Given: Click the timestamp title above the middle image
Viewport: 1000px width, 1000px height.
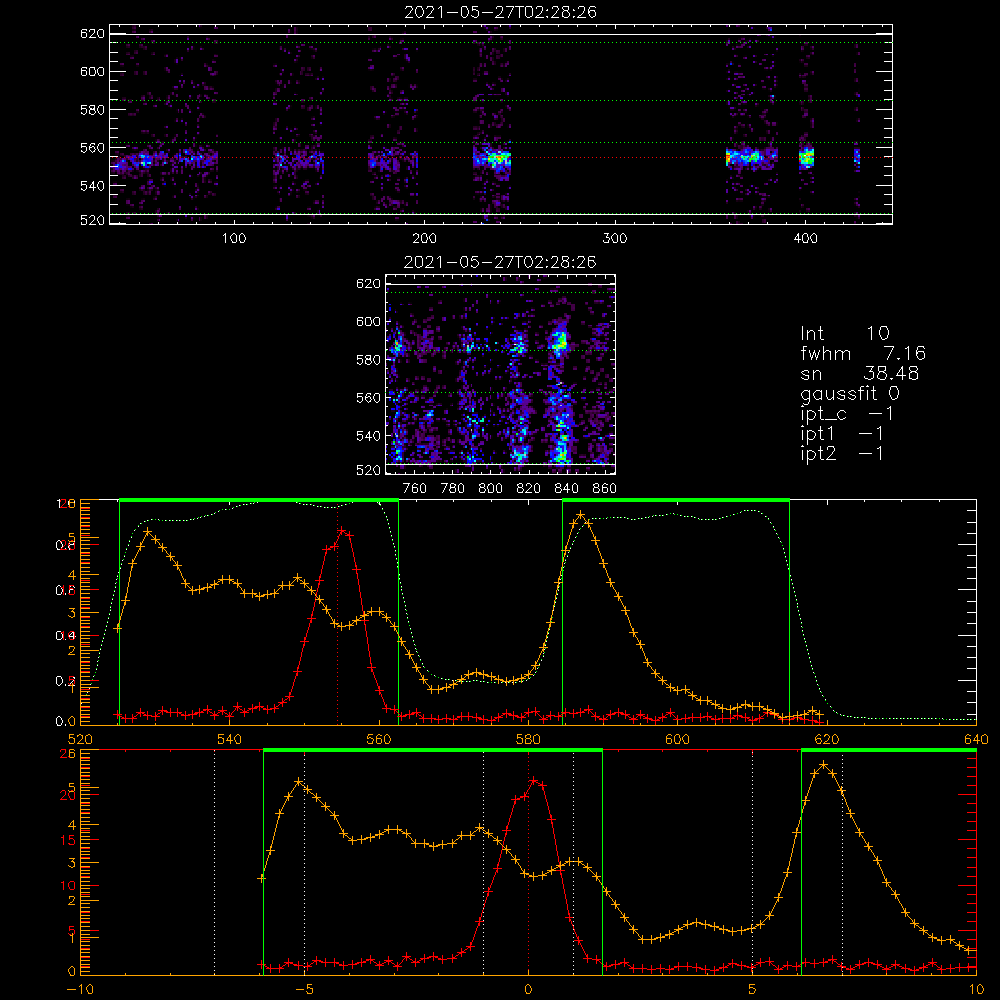Looking at the screenshot, I should (500, 262).
